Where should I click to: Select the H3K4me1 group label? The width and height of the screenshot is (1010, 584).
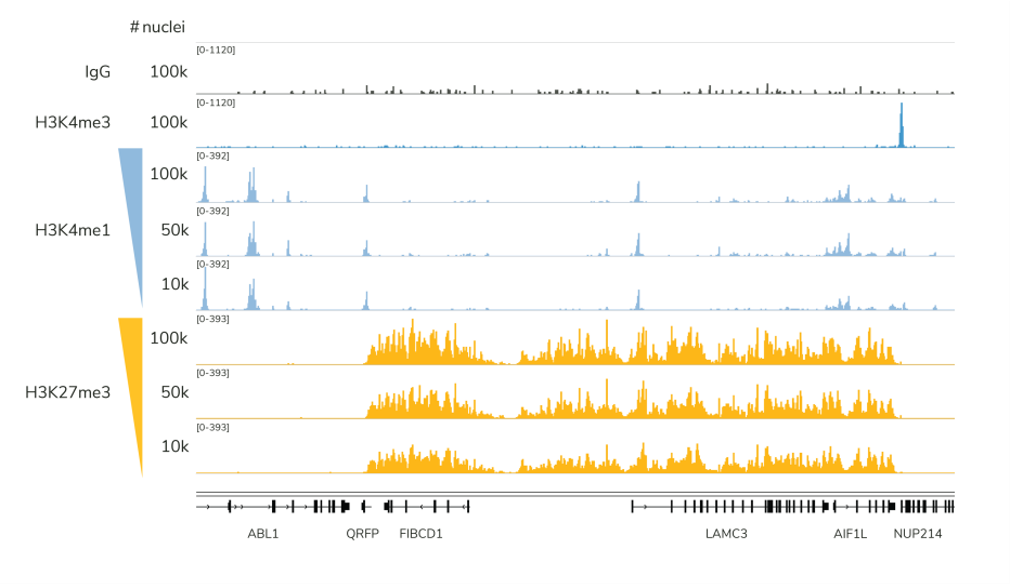(x=73, y=230)
